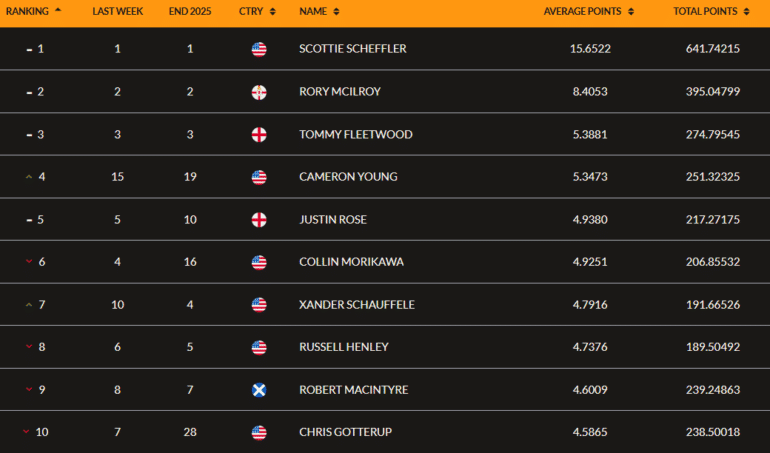The image size is (770, 453).
Task: Click Robert MacIntyre's Scotland flag icon
Action: [x=259, y=390]
